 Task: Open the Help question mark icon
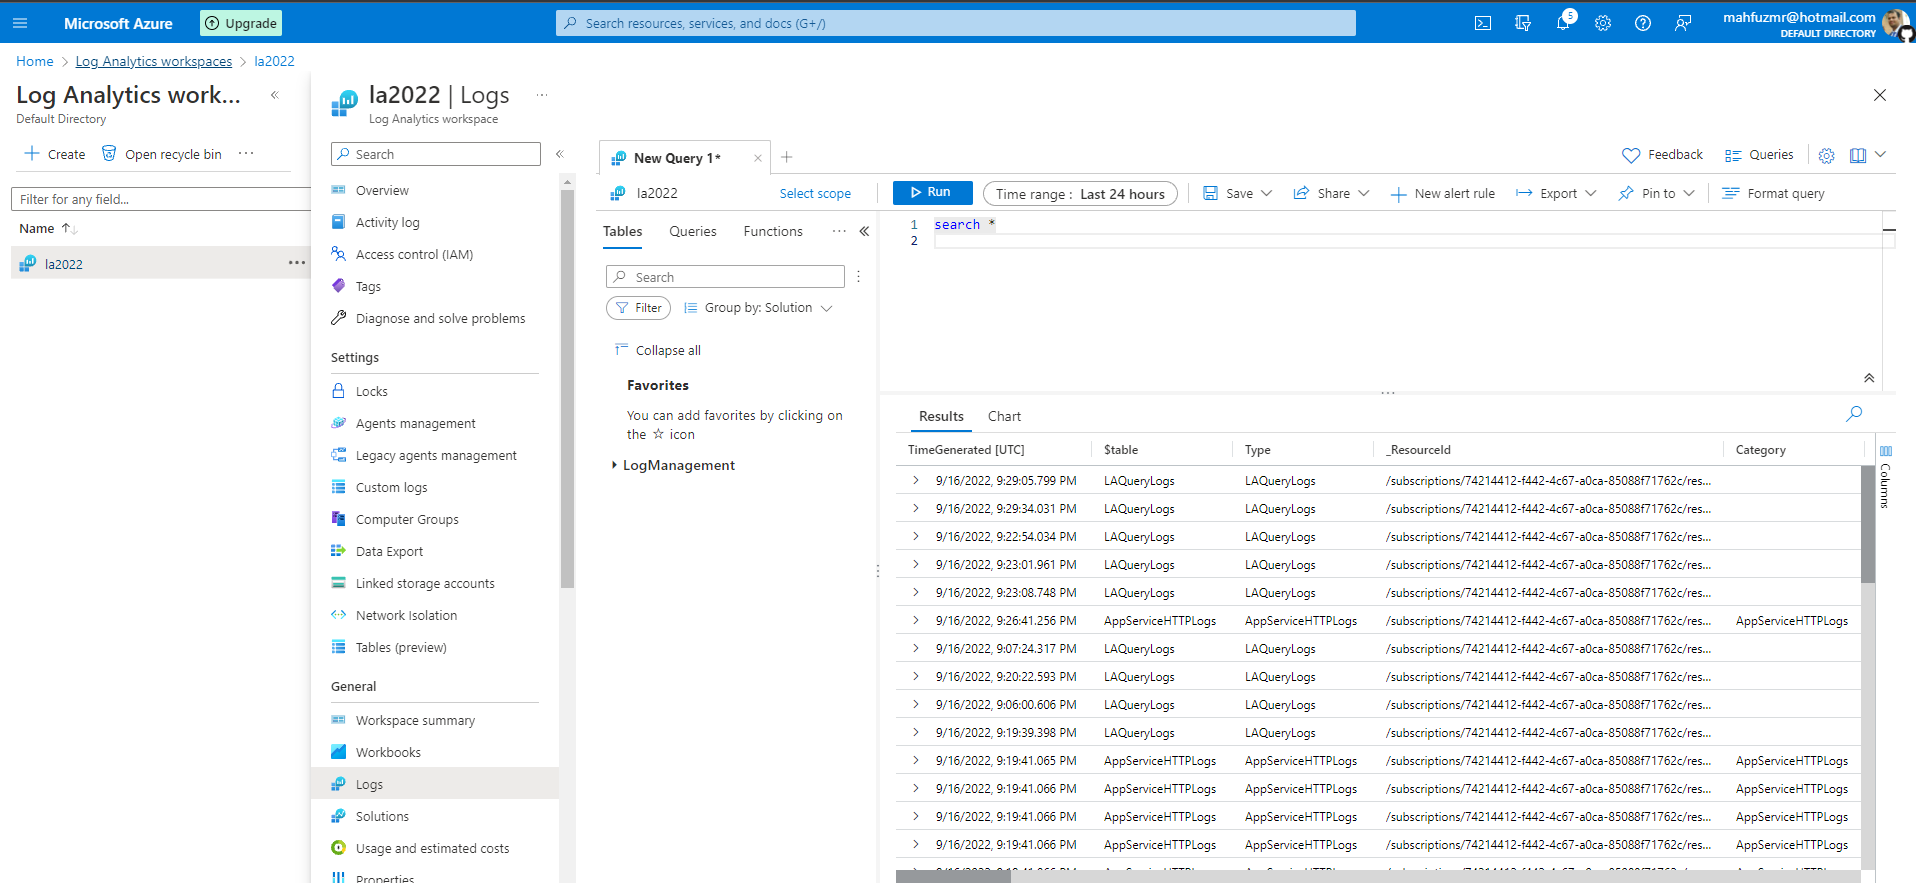pyautogui.click(x=1643, y=23)
